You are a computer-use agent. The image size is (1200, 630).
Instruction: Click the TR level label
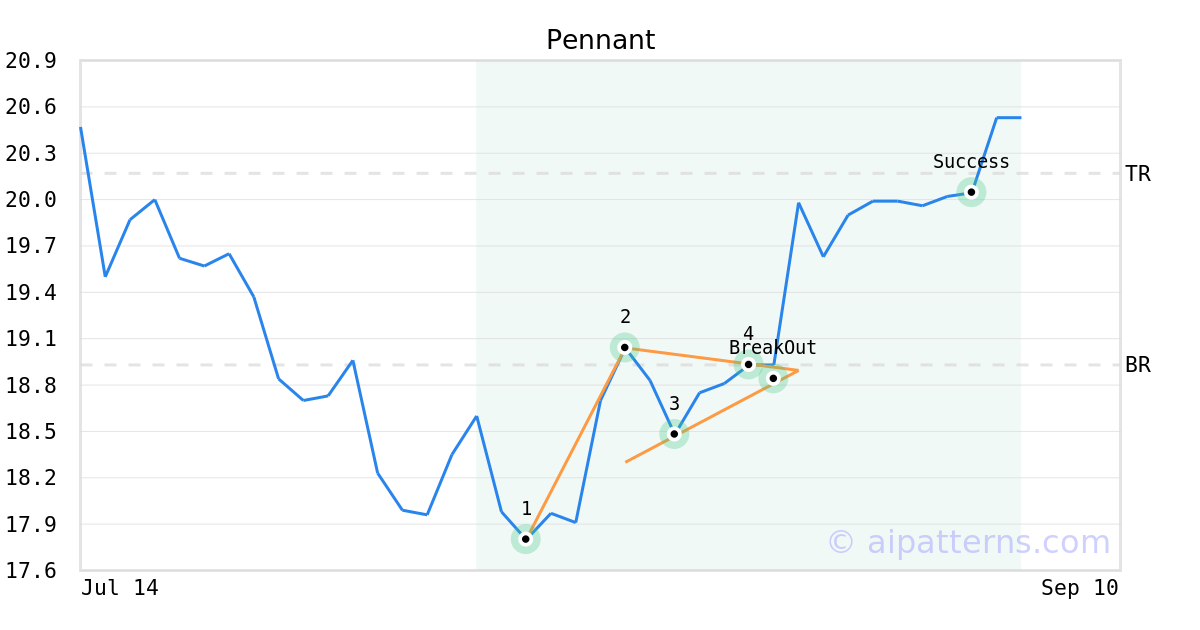[x=1138, y=174]
